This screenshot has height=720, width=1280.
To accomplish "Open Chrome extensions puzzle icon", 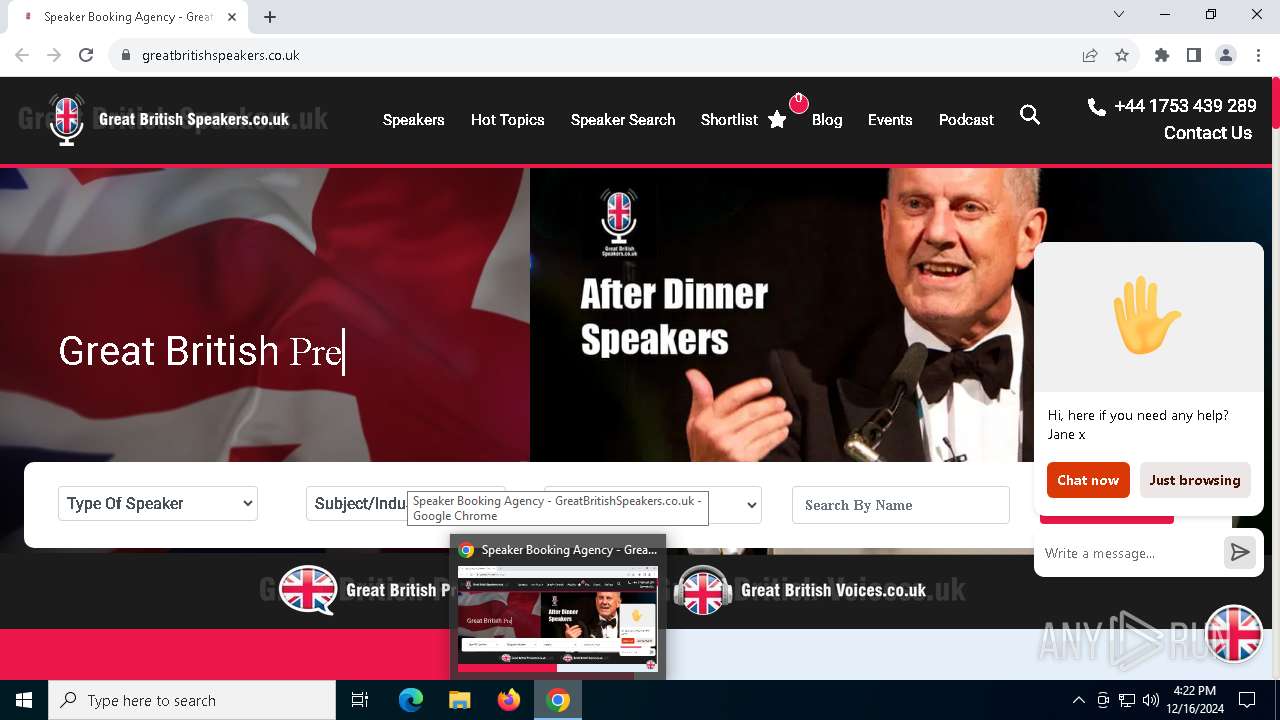I will 1162,55.
